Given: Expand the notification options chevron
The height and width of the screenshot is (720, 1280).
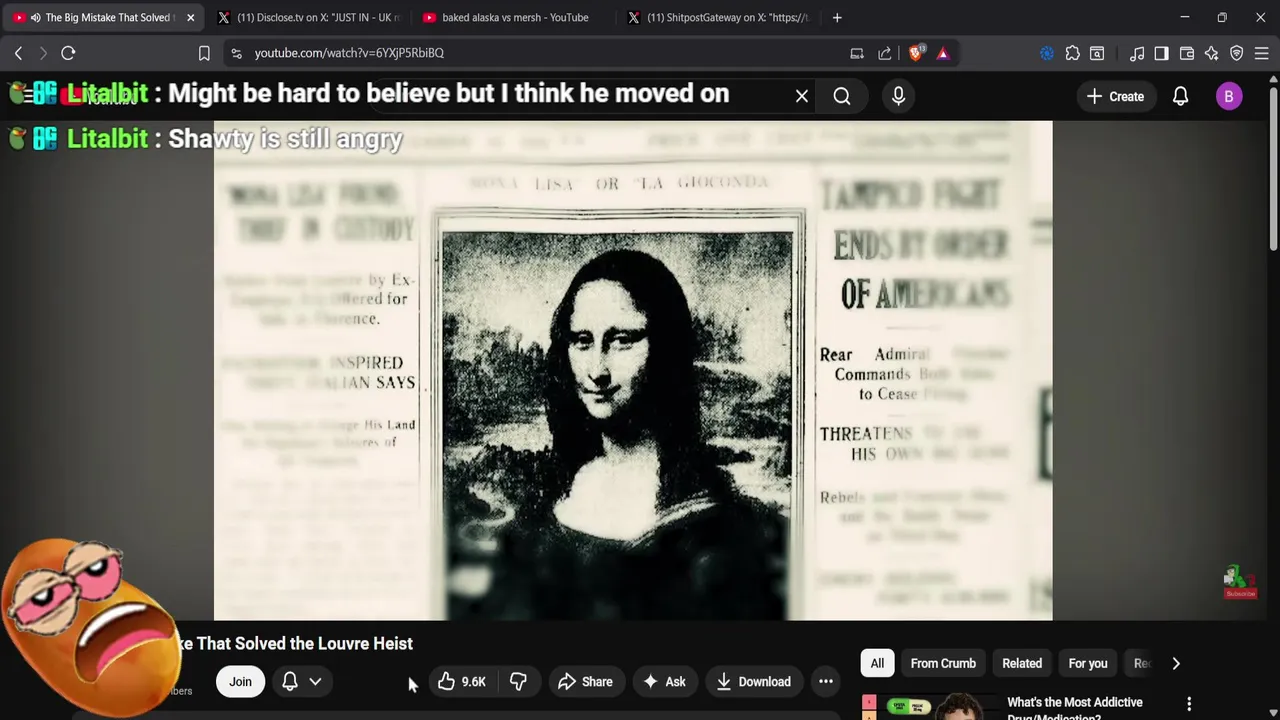Looking at the screenshot, I should pyautogui.click(x=315, y=682).
